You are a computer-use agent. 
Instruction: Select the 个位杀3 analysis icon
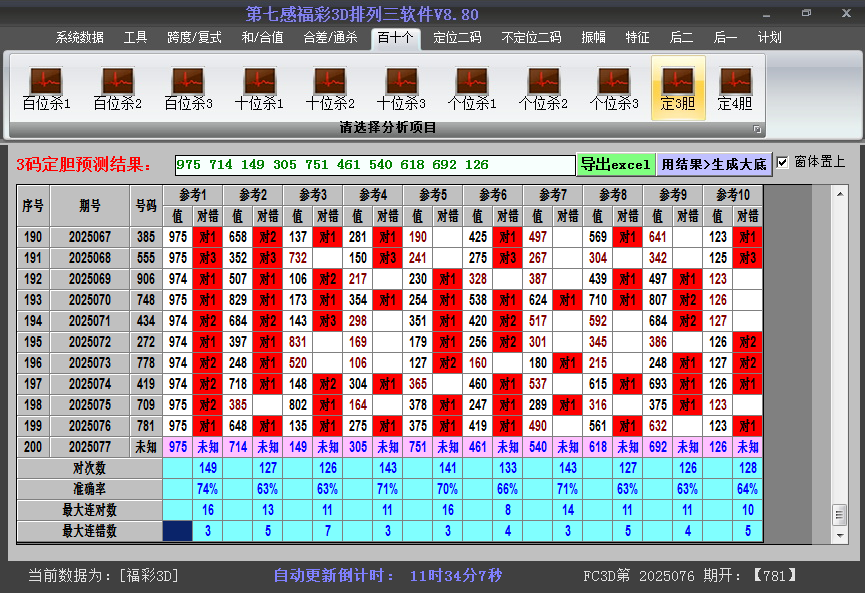click(x=614, y=88)
